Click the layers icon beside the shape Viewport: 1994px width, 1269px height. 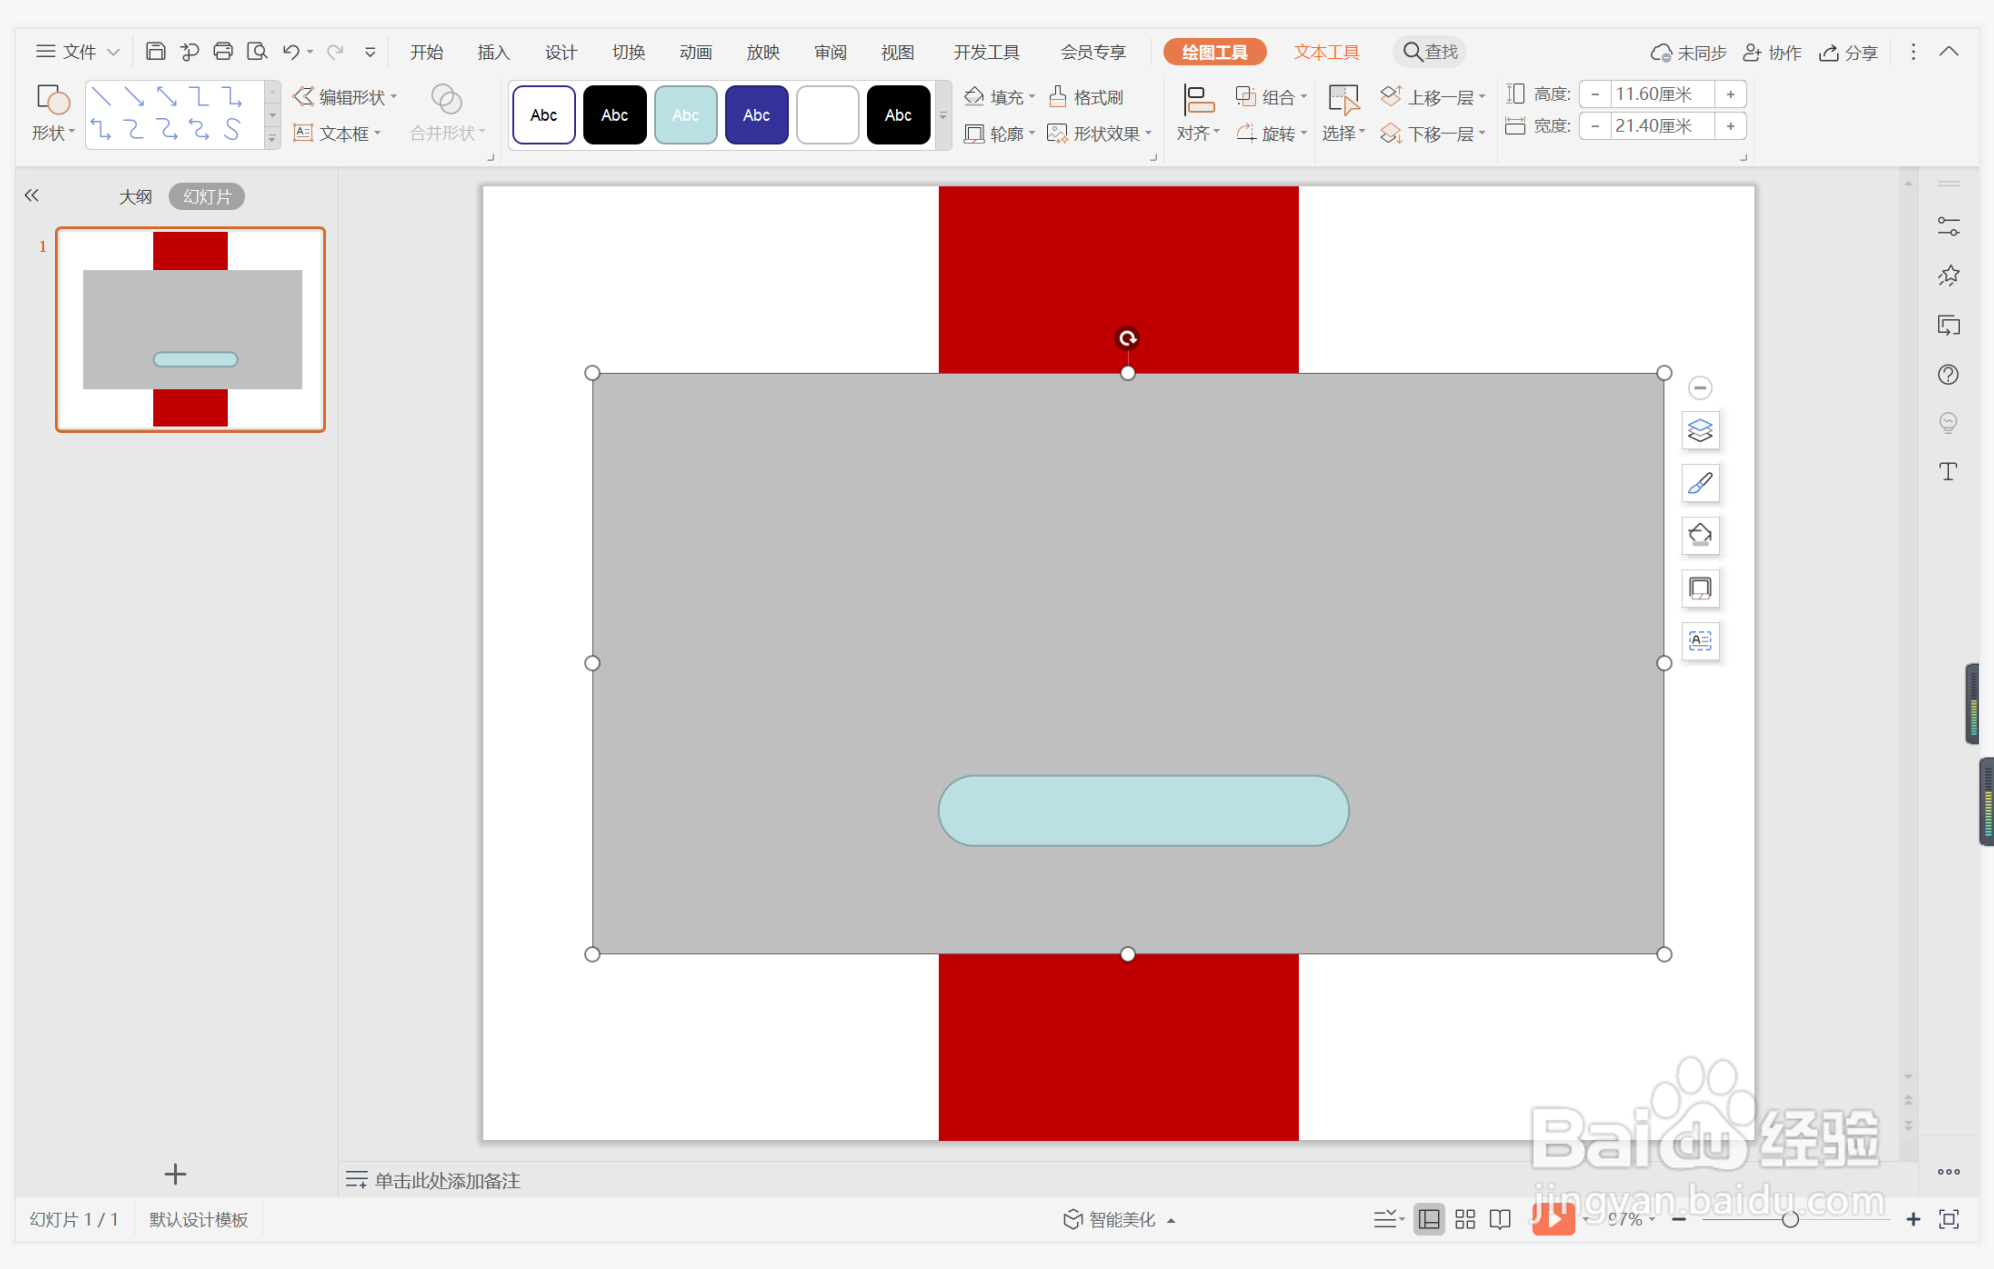click(x=1700, y=431)
